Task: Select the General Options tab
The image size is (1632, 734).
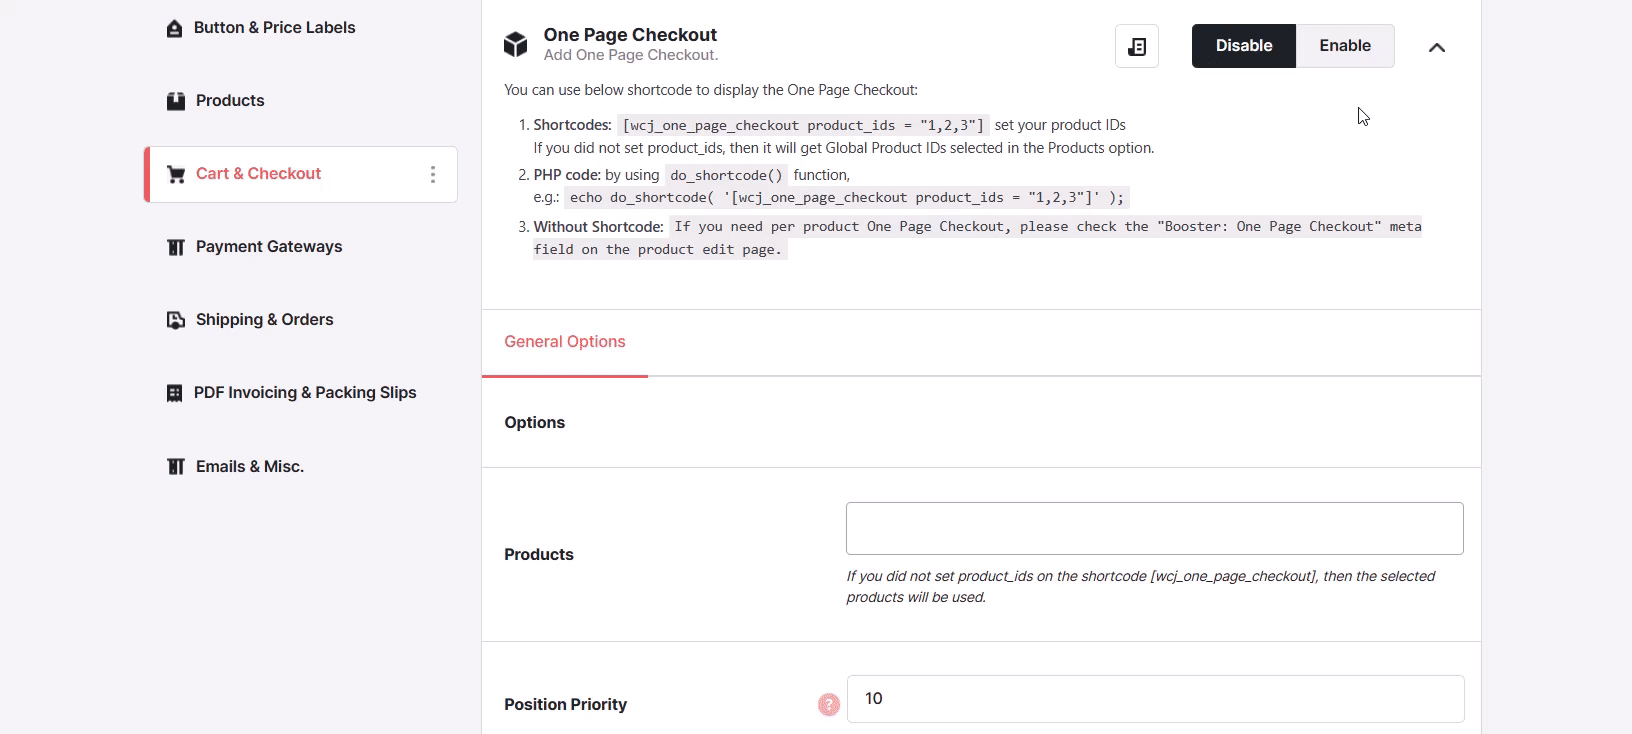Action: click(565, 342)
